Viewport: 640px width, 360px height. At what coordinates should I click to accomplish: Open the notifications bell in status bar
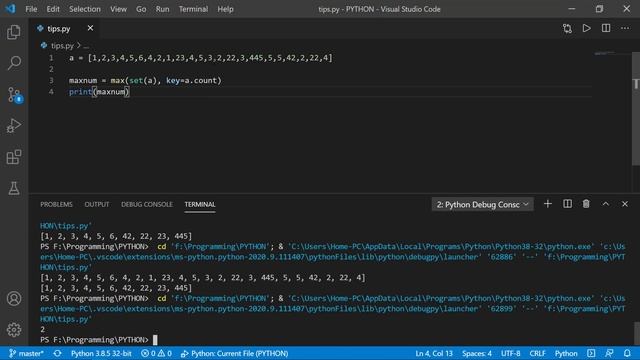[x=627, y=353]
